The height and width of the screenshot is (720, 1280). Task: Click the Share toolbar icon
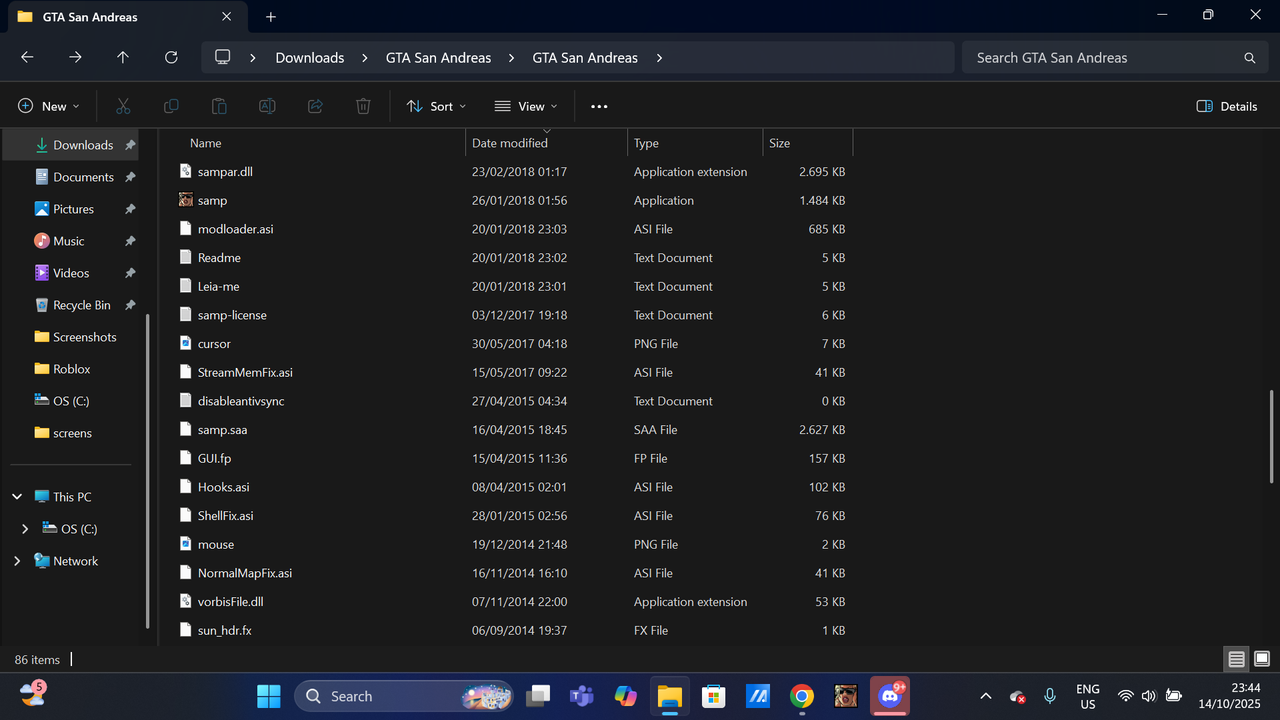(x=315, y=106)
